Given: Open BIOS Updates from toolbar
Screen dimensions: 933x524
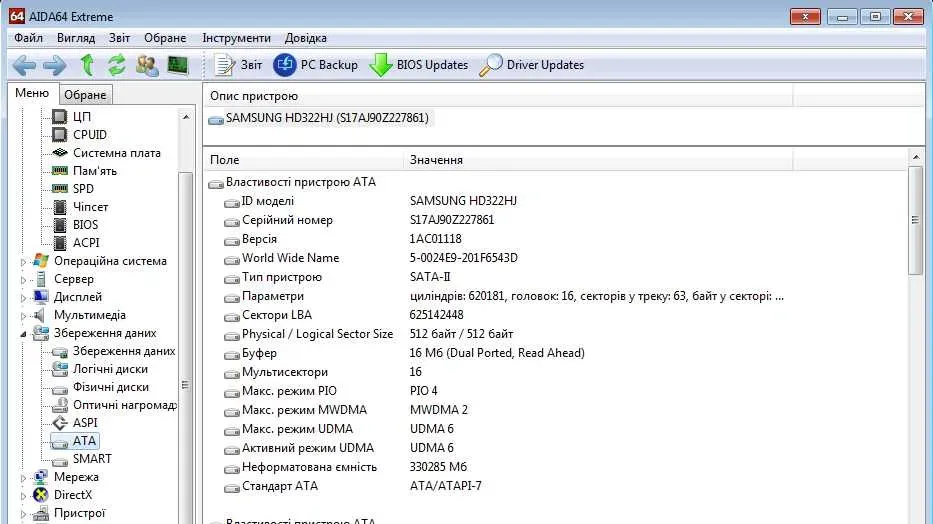Looking at the screenshot, I should tap(419, 65).
